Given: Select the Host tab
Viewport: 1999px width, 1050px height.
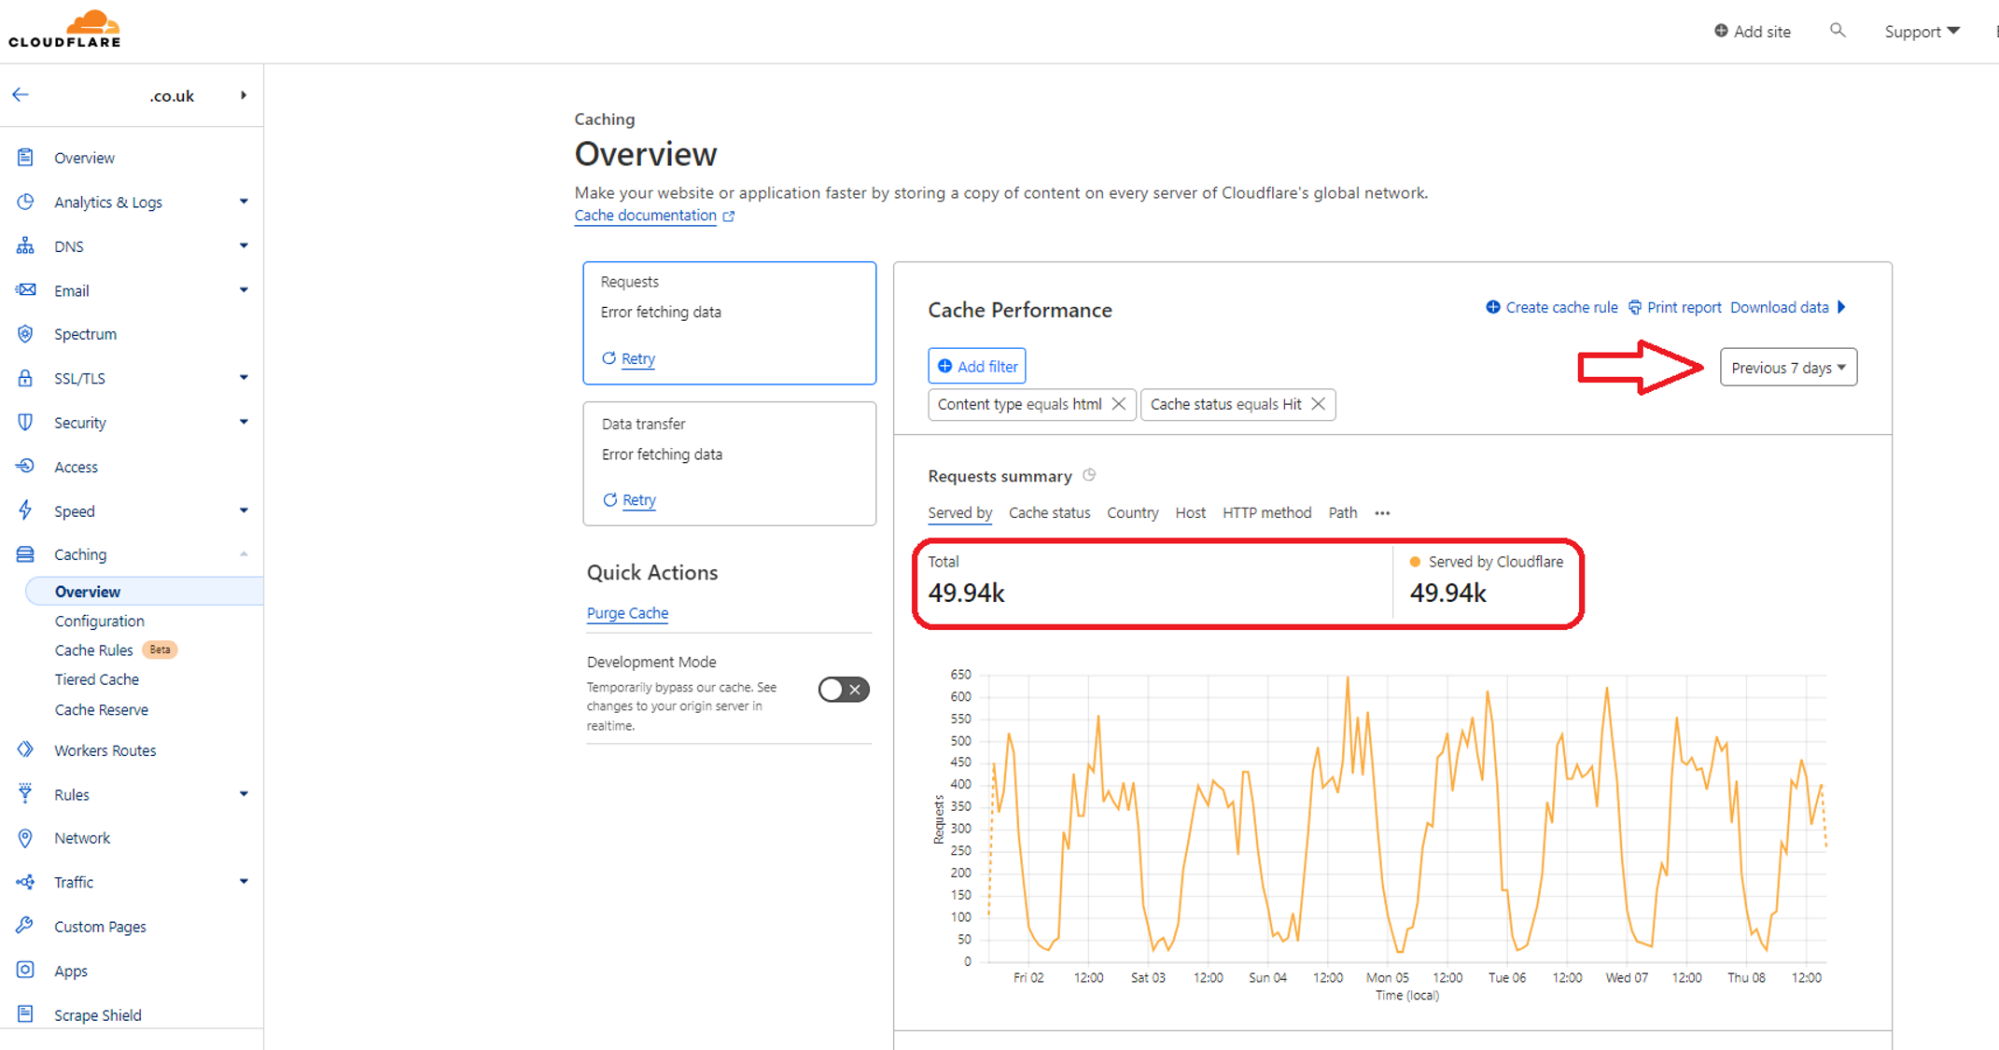Looking at the screenshot, I should 1190,512.
